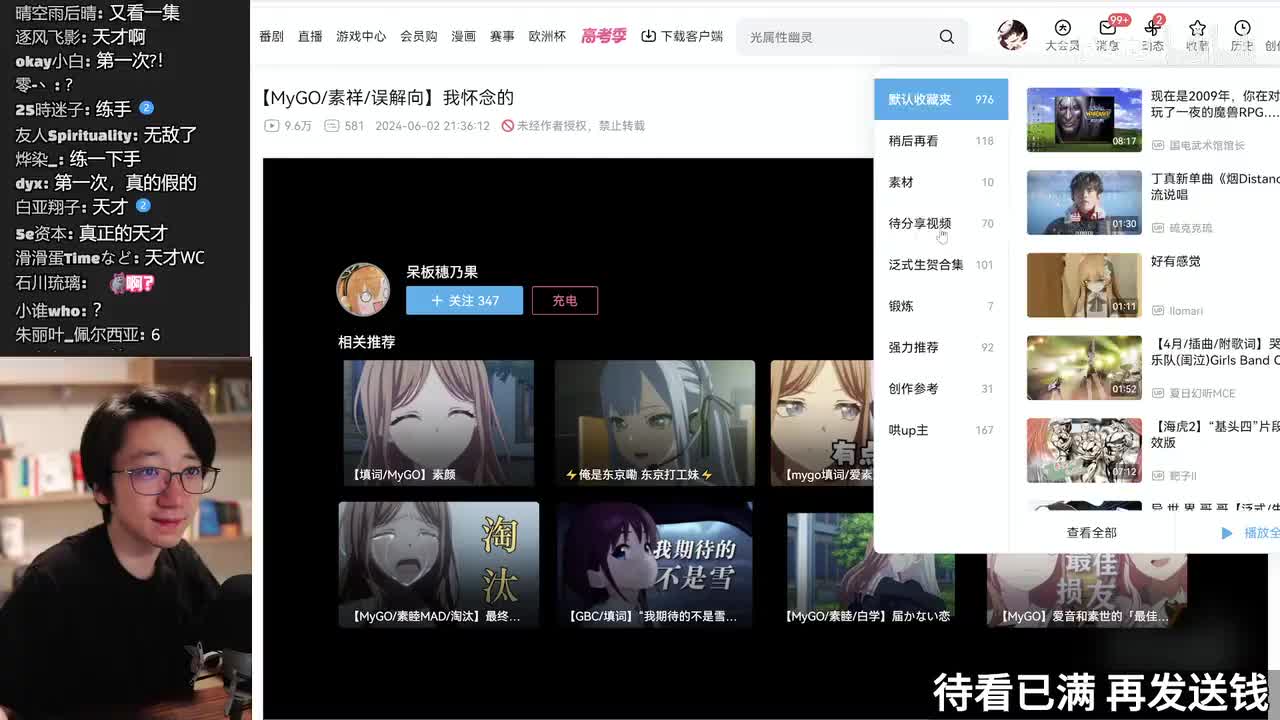Open recommended video 【填词/MyGO】素颜
Image resolution: width=1280 pixels, height=720 pixels.
(x=438, y=423)
